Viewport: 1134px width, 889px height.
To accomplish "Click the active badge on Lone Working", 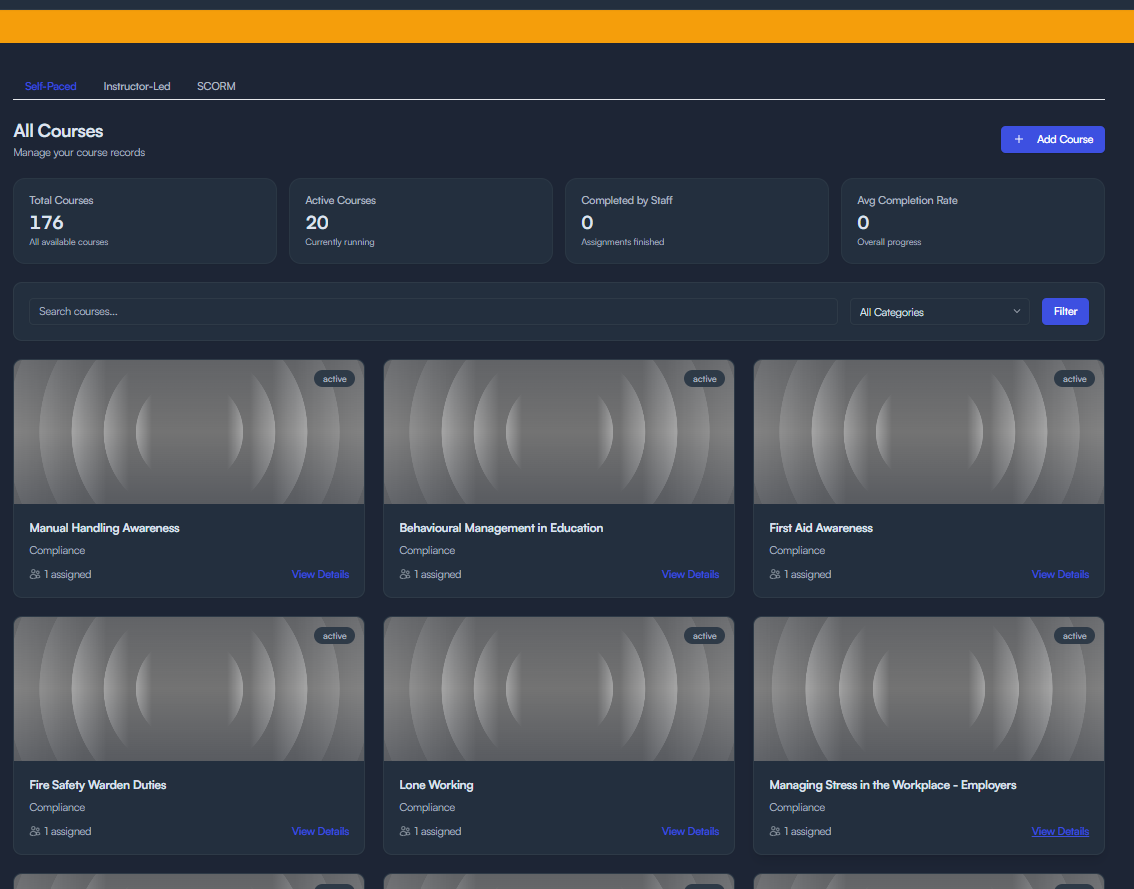I will [704, 636].
